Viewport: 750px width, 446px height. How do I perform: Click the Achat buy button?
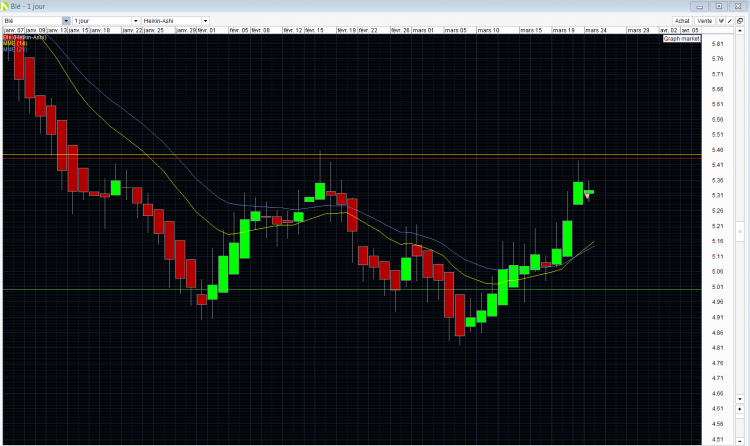pos(682,21)
